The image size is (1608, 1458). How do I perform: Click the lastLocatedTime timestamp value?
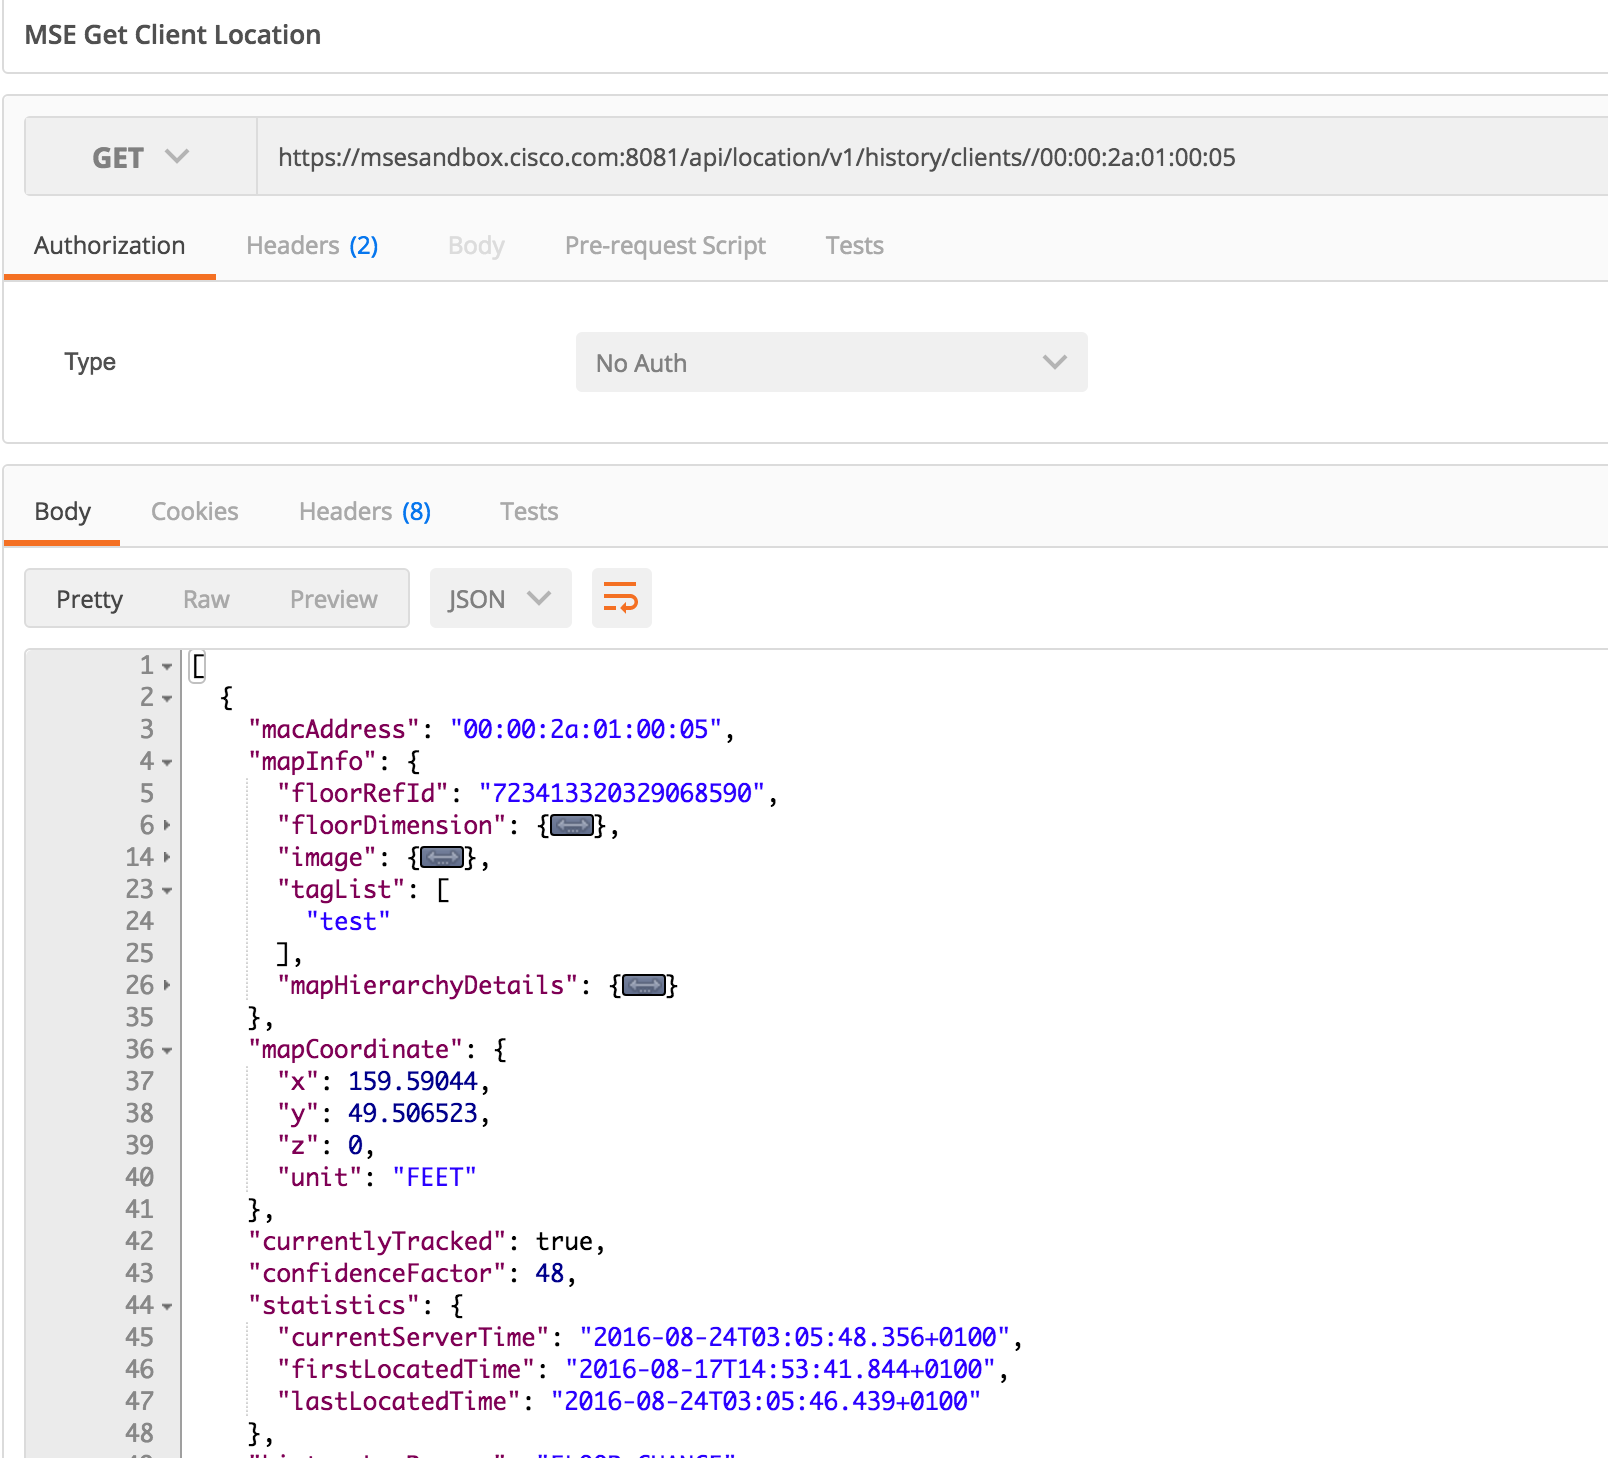pos(766,1402)
